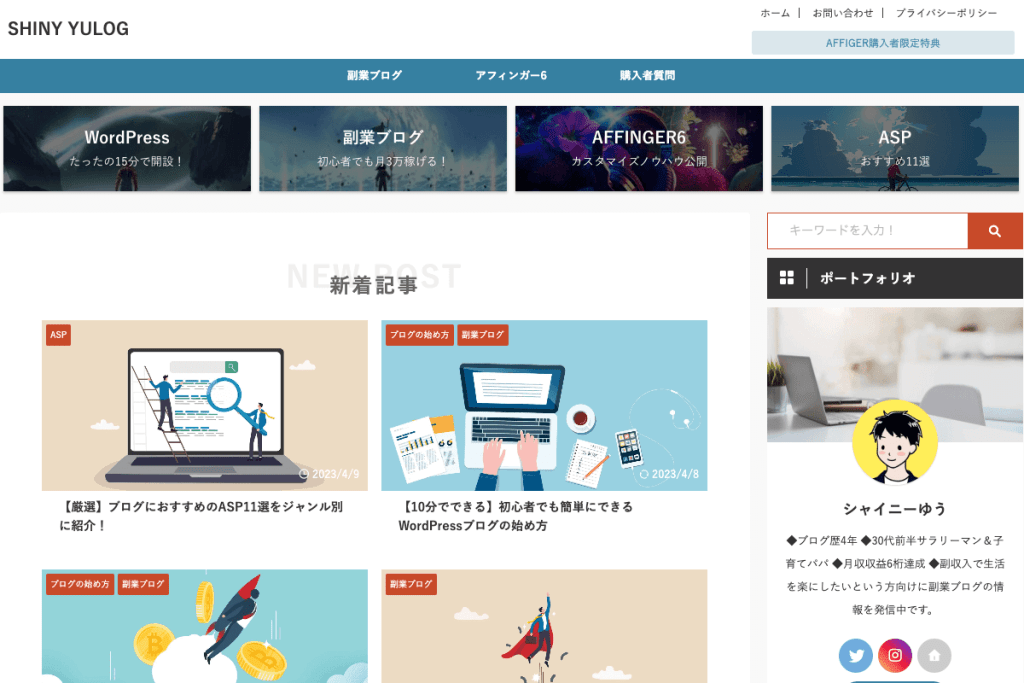Image resolution: width=1024 pixels, height=683 pixels.
Task: Open the Twitter profile icon
Action: pos(855,656)
